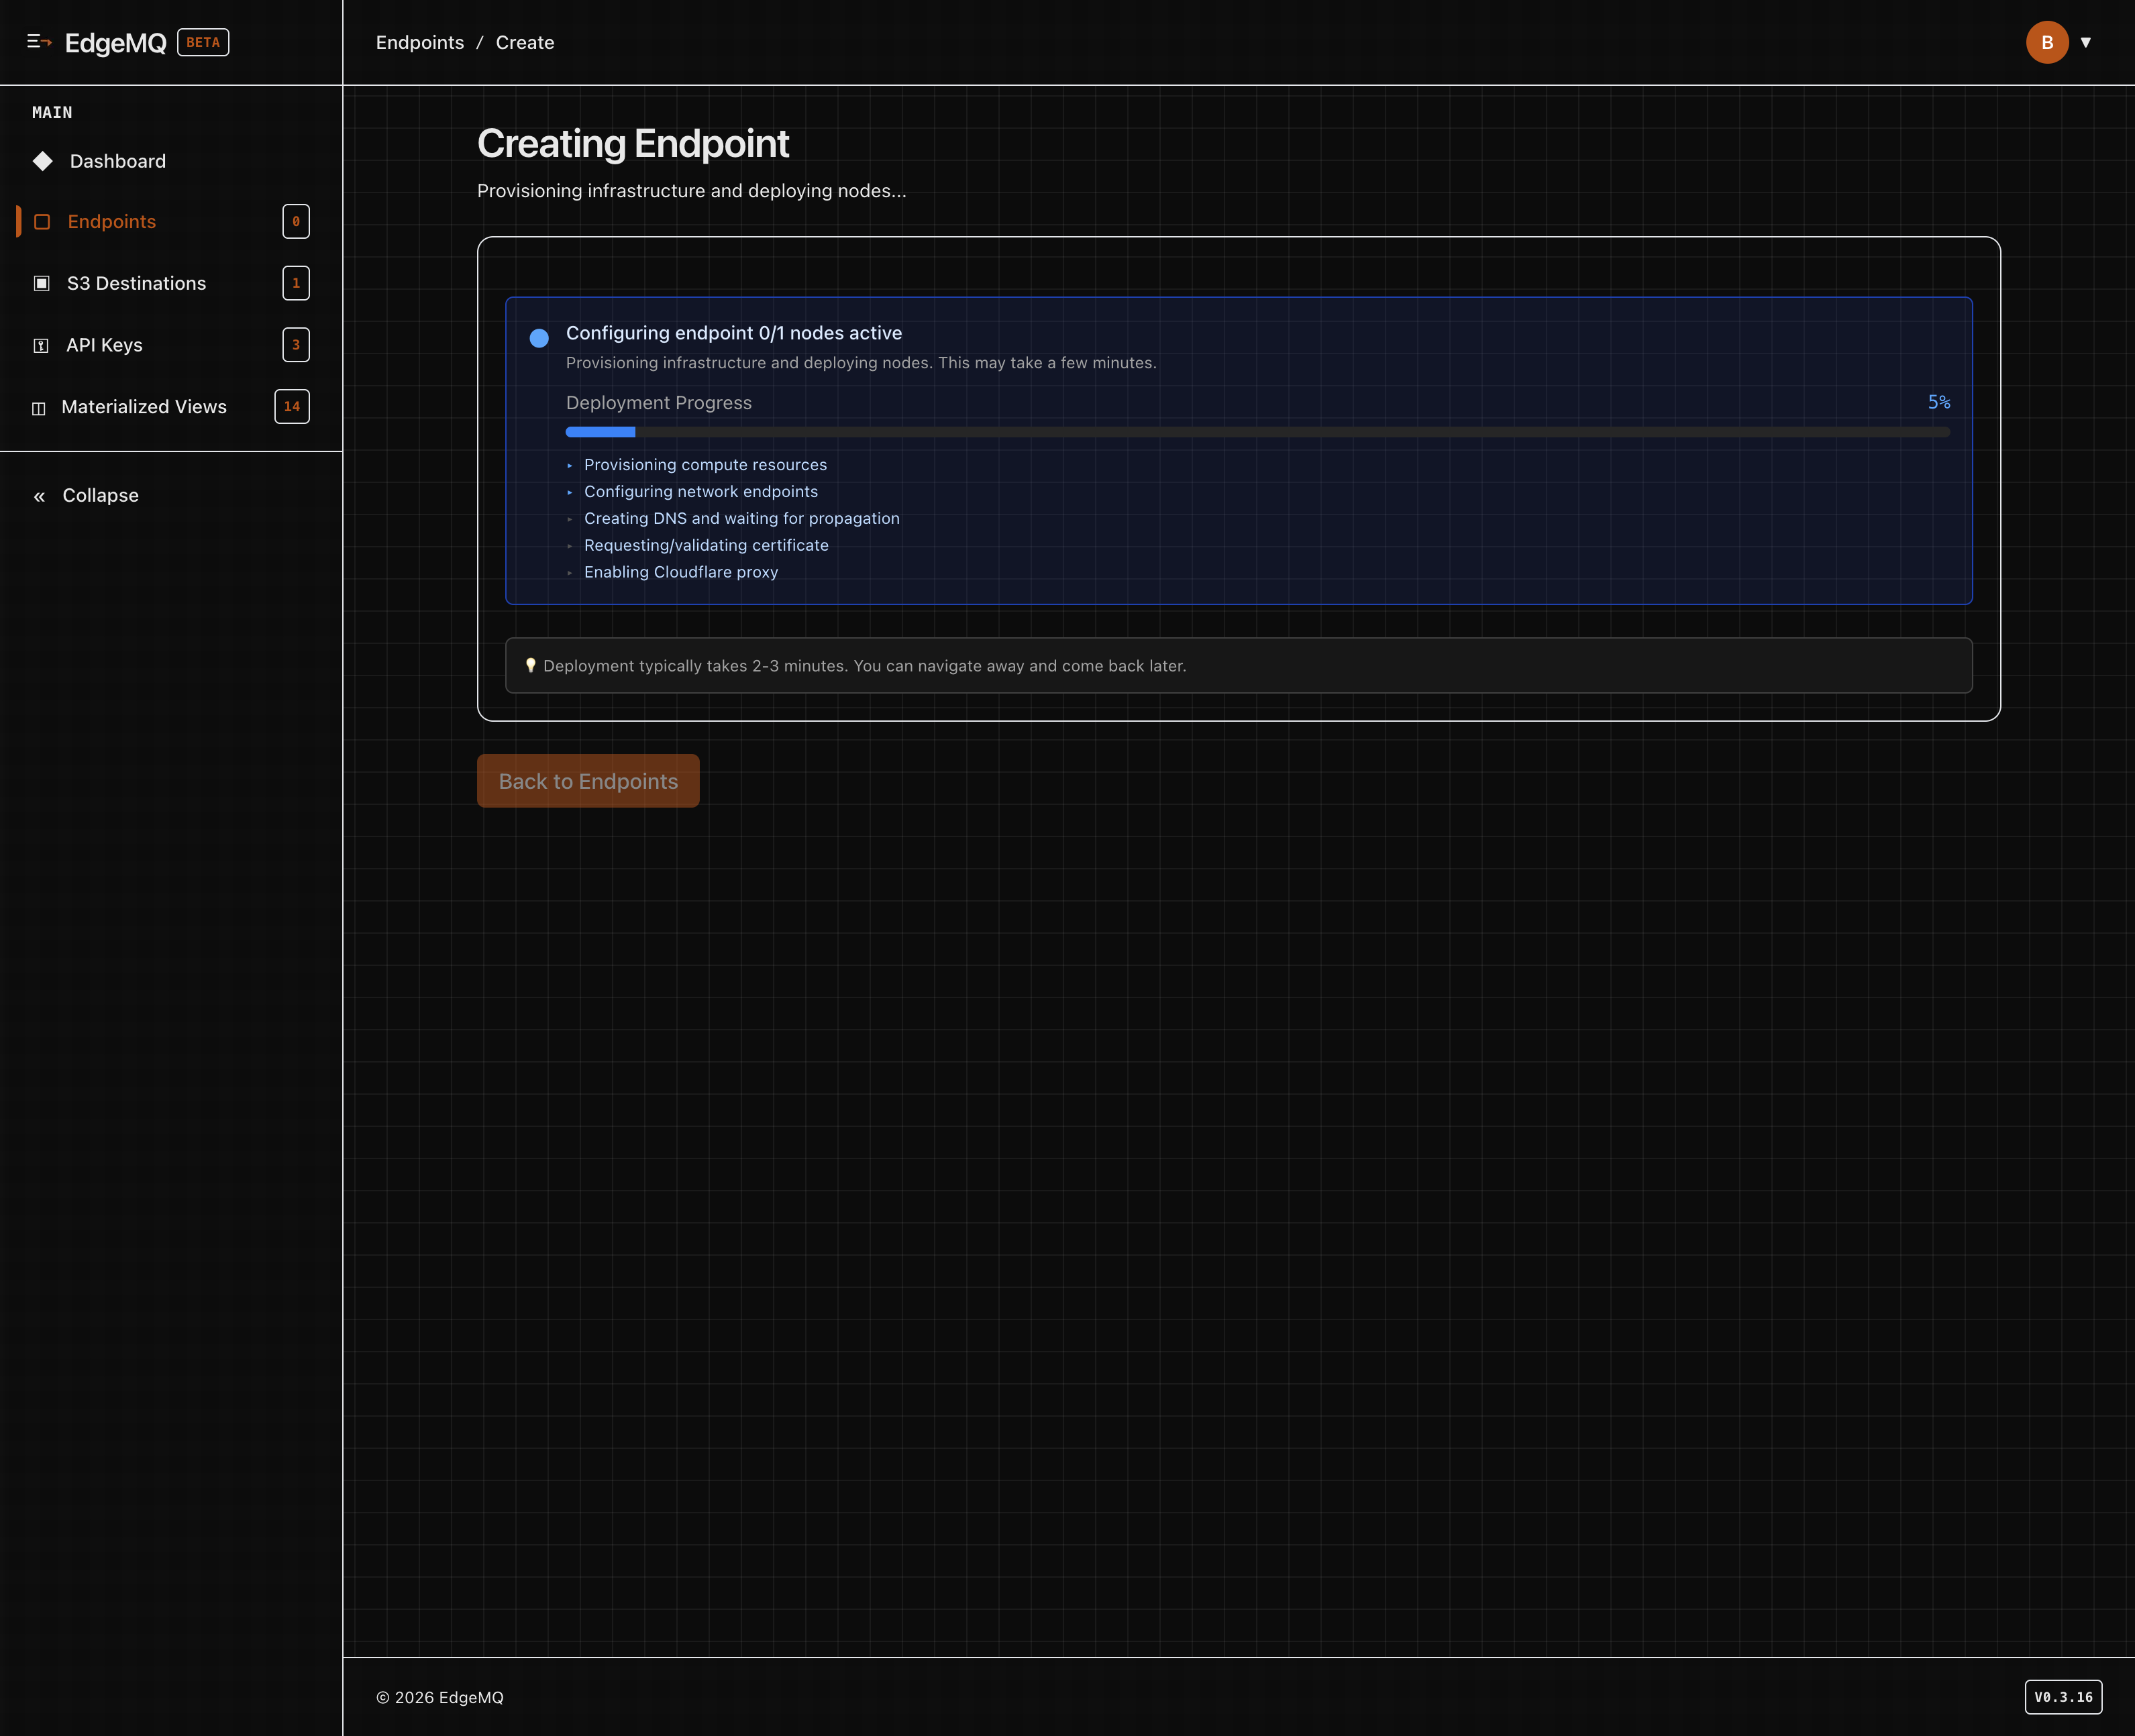2135x1736 pixels.
Task: Click the Back to Endpoints button
Action: point(588,781)
